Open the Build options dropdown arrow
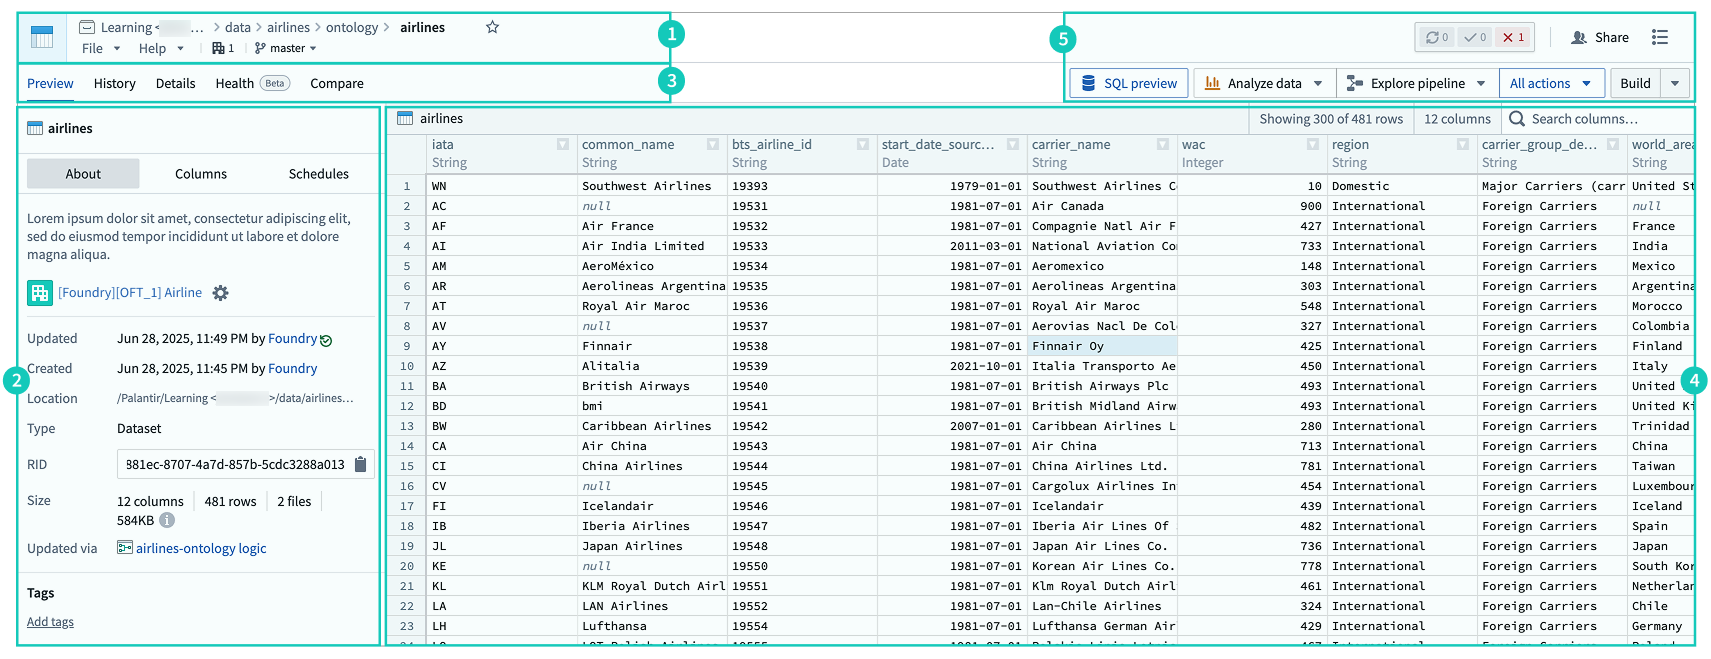The image size is (1711, 659). pos(1675,83)
